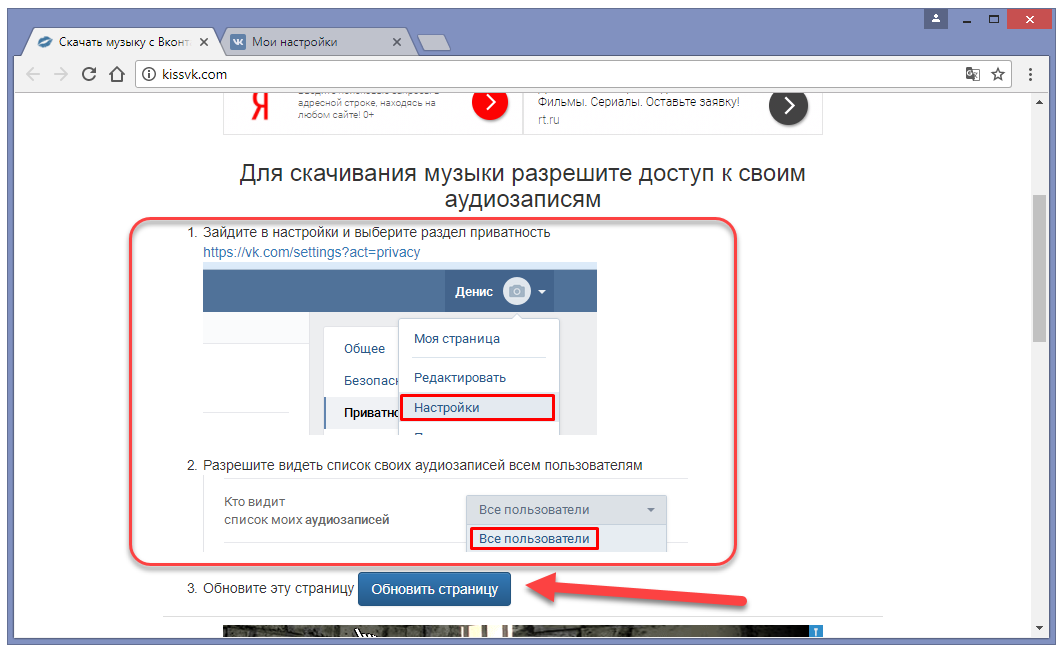Click the dark rt.ru ad arrow button

click(x=788, y=105)
